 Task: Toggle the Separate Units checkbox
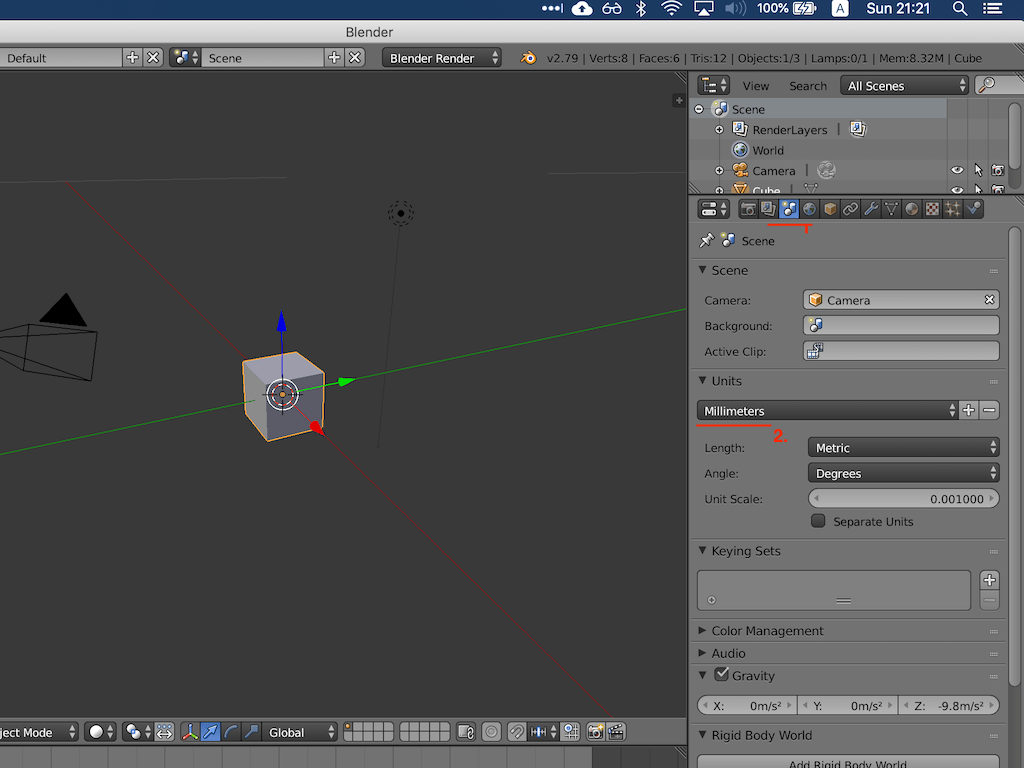click(818, 520)
